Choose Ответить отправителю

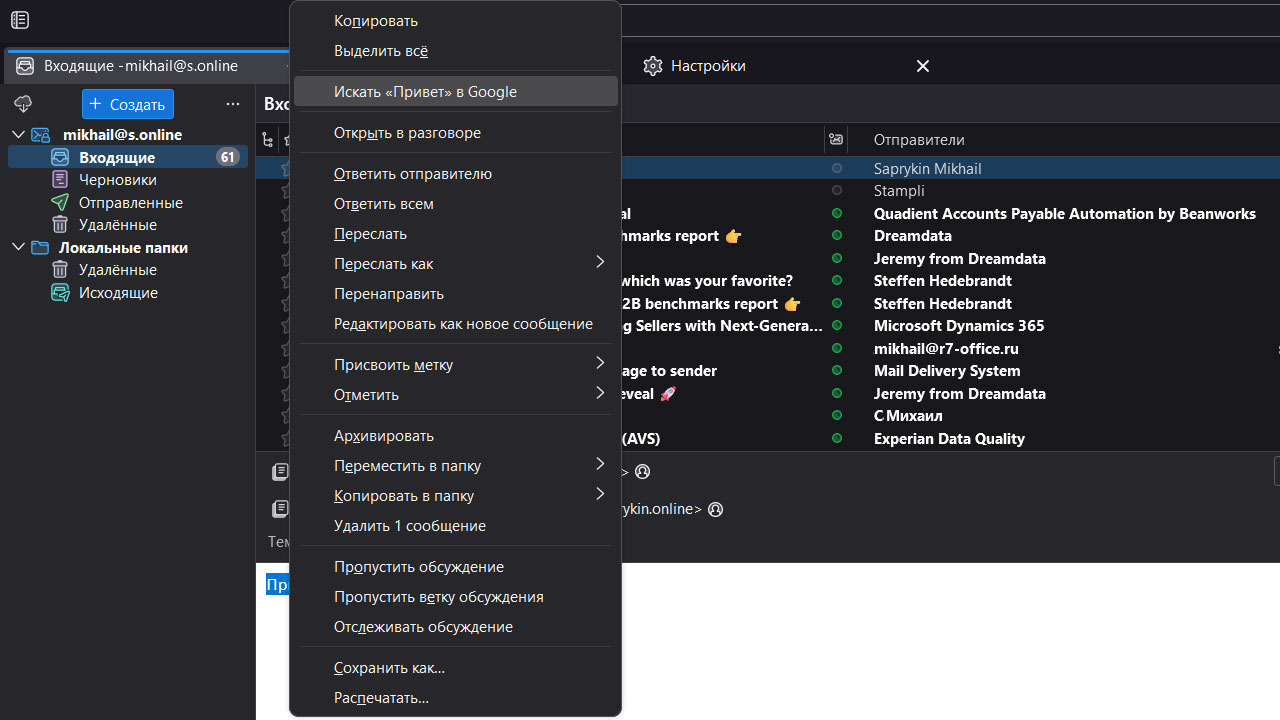pos(455,174)
